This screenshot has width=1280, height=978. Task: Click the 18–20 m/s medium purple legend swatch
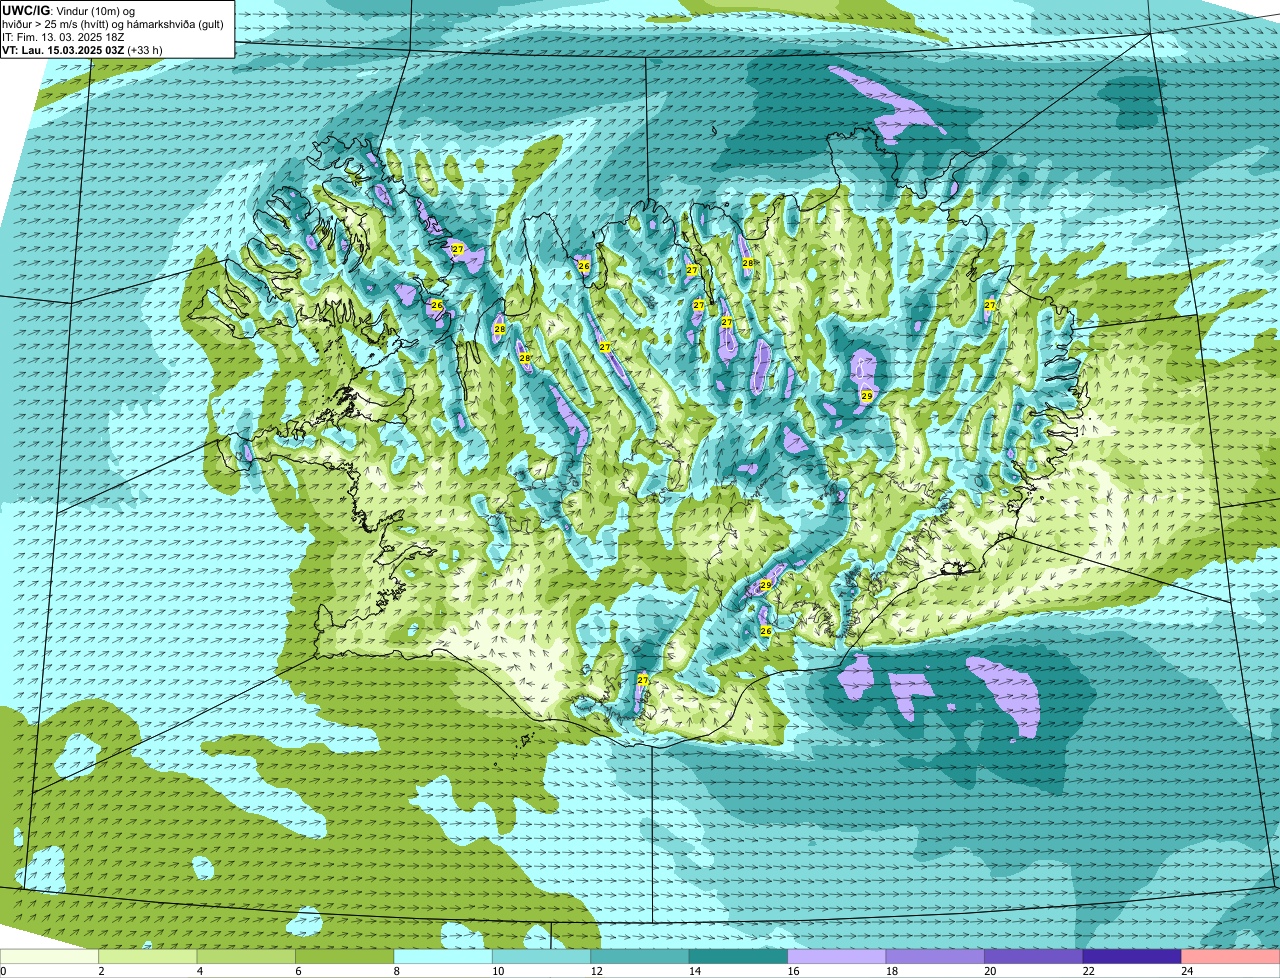coord(935,956)
